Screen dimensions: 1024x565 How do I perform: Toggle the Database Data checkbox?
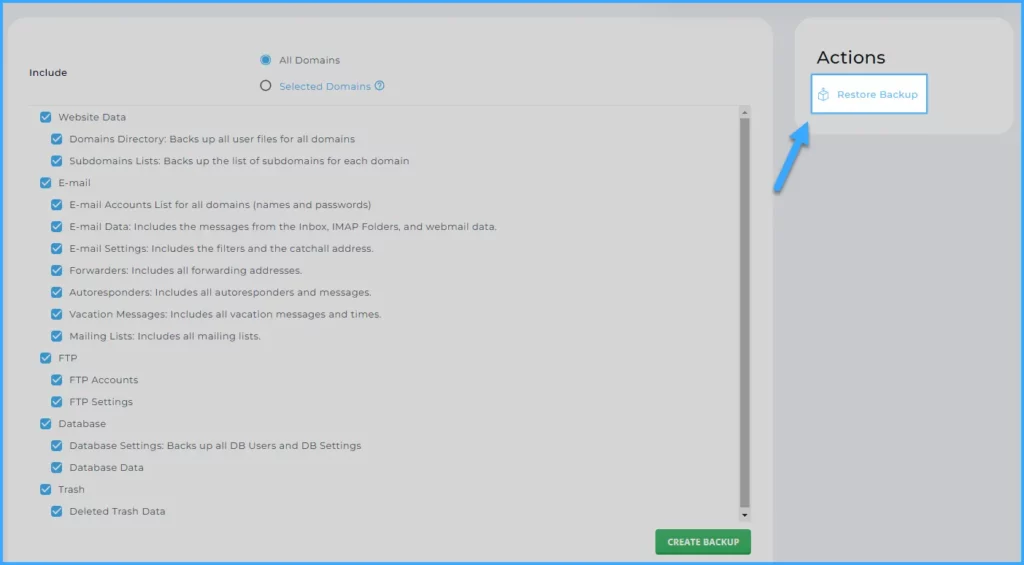[57, 468]
